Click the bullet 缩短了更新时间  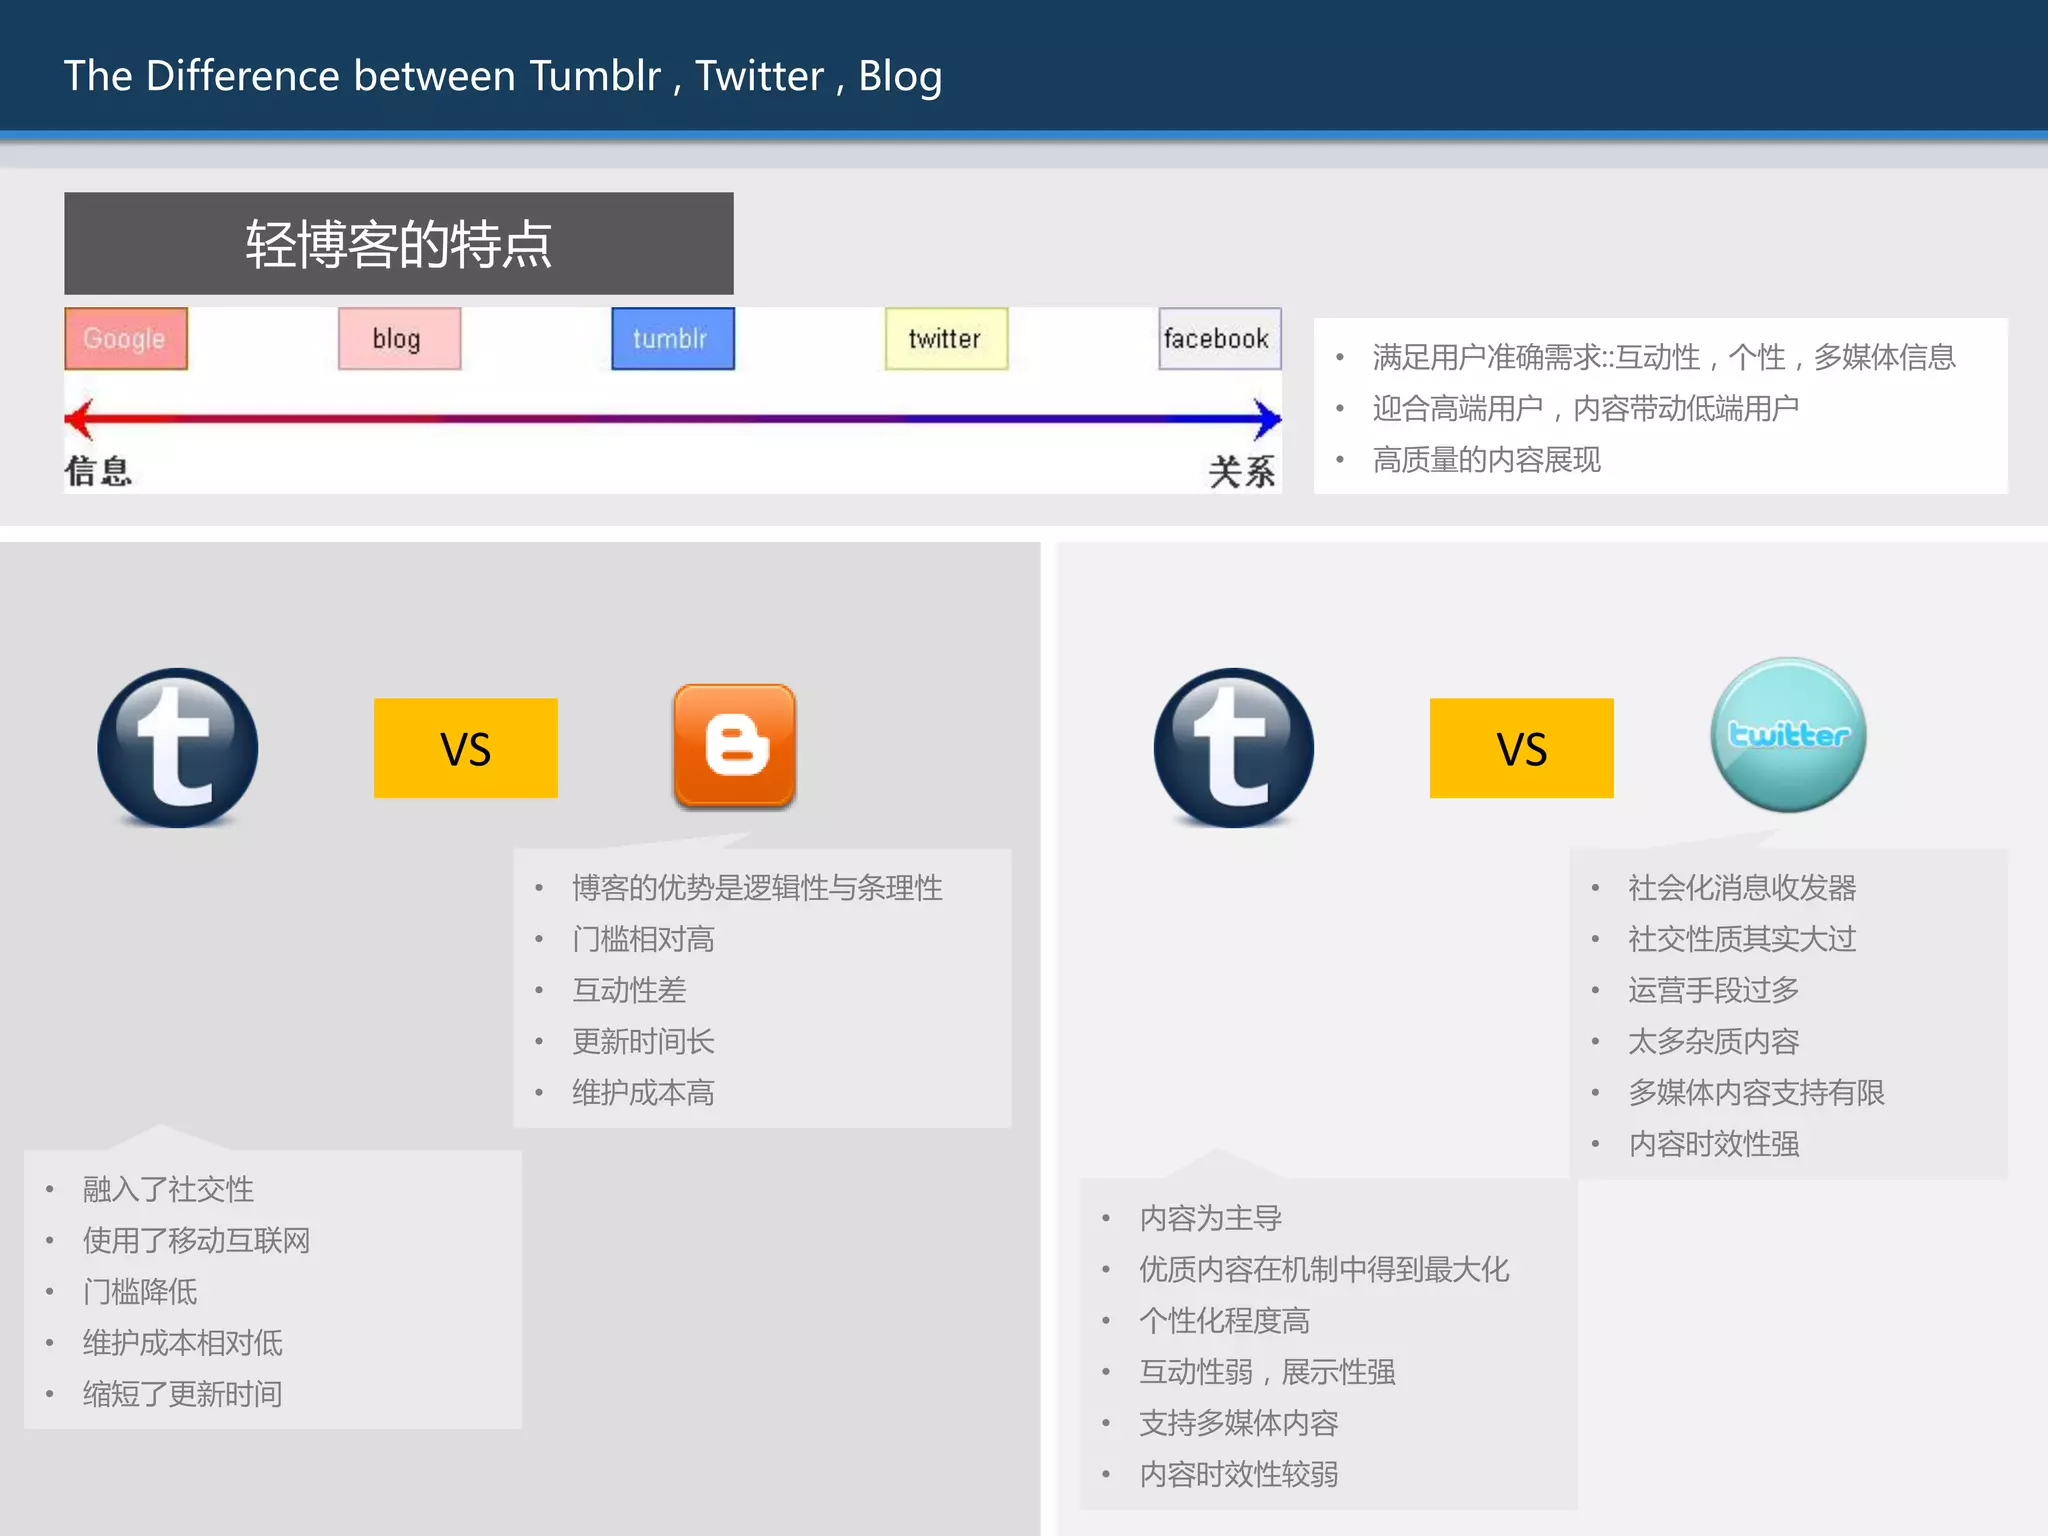click(183, 1393)
